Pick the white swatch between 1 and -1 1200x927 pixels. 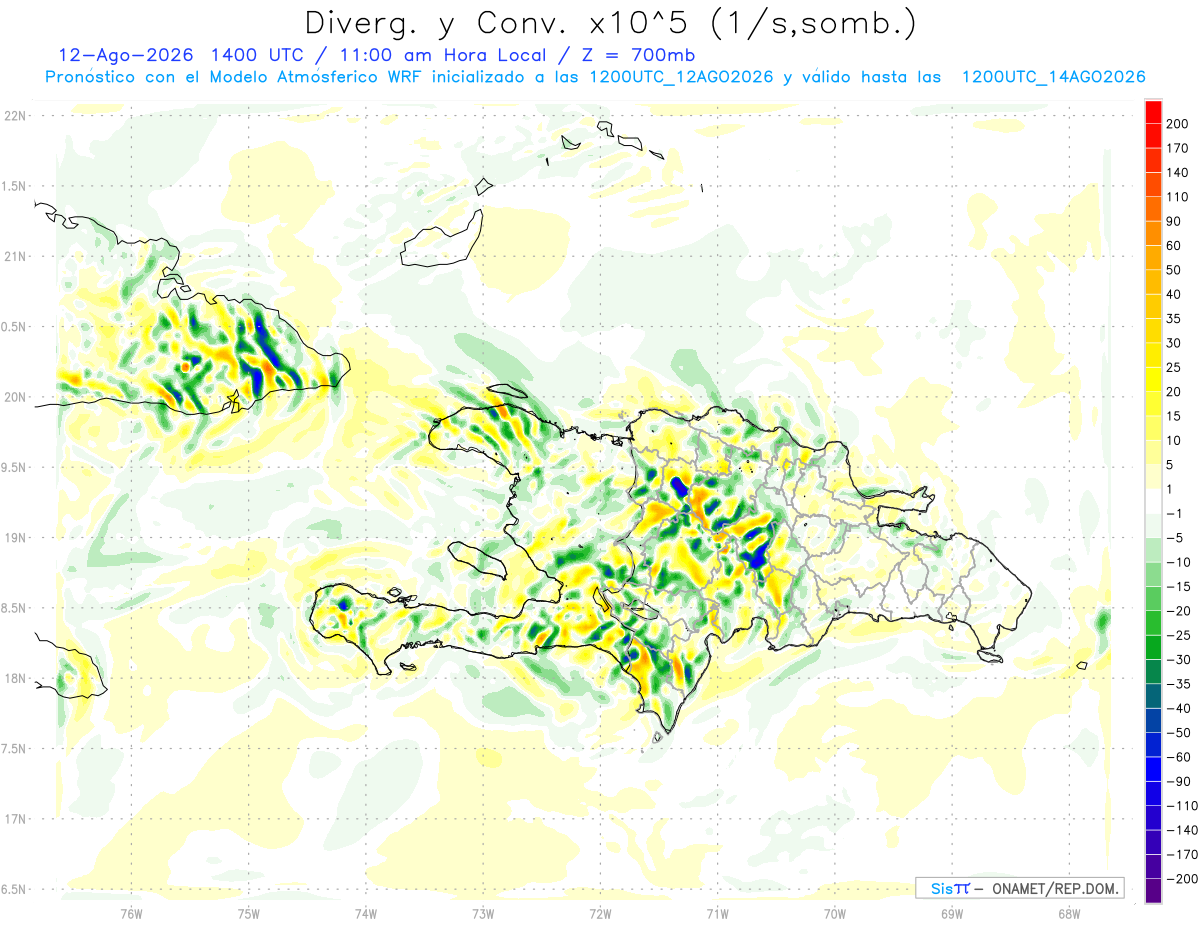click(x=1154, y=501)
